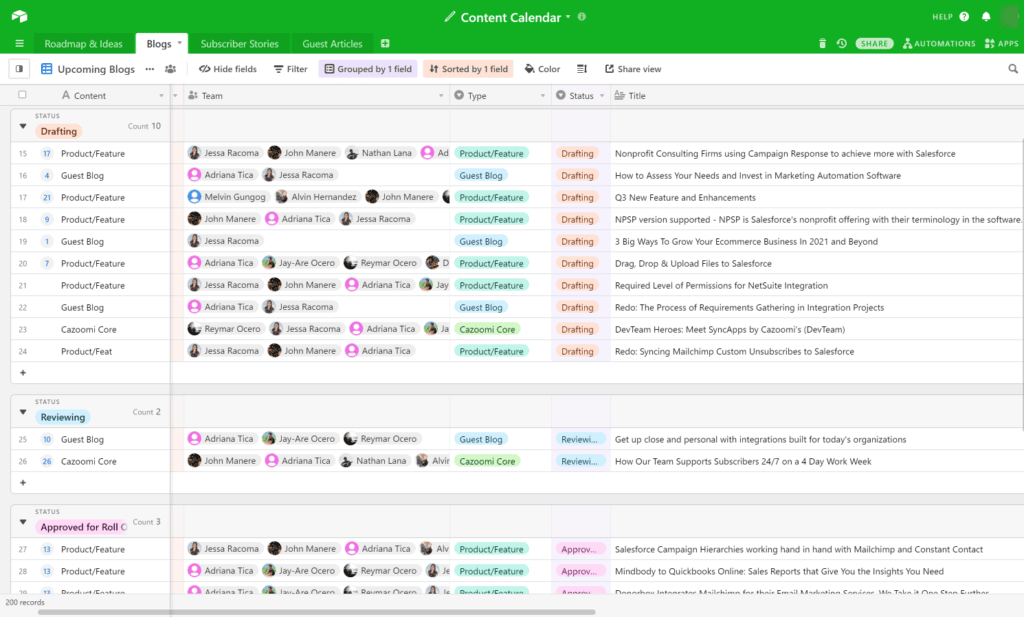The image size is (1024, 617).
Task: Switch to Subscriber Stories tab
Action: coord(240,44)
